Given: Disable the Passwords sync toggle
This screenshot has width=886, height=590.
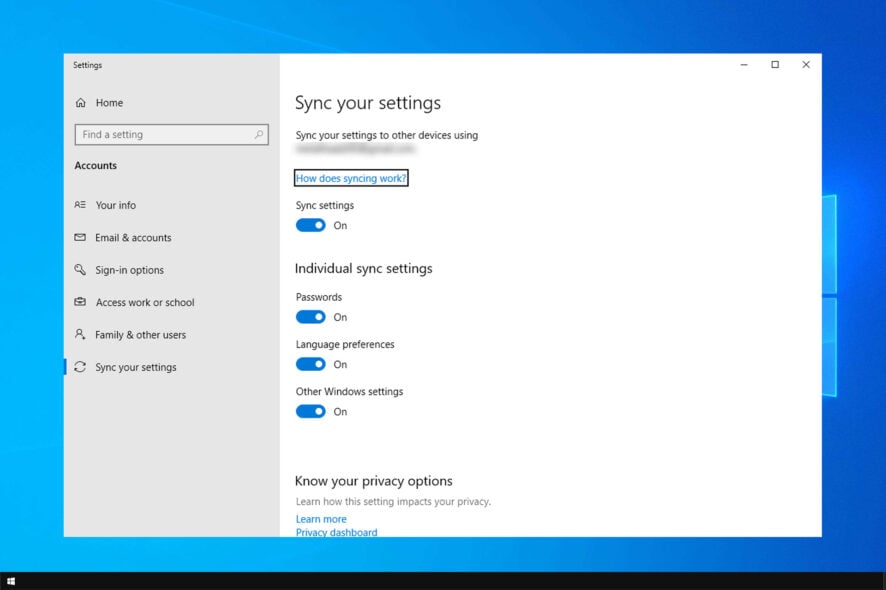Looking at the screenshot, I should (x=311, y=317).
